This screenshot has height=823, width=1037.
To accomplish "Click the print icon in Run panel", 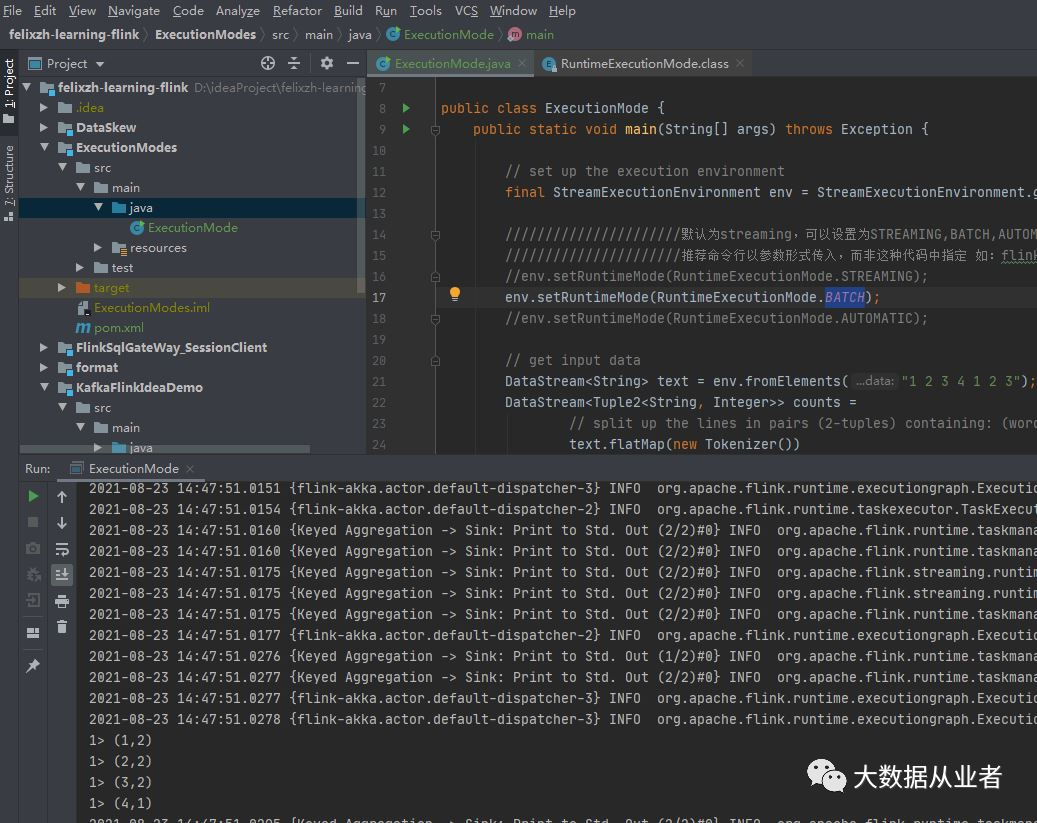I will (x=62, y=601).
